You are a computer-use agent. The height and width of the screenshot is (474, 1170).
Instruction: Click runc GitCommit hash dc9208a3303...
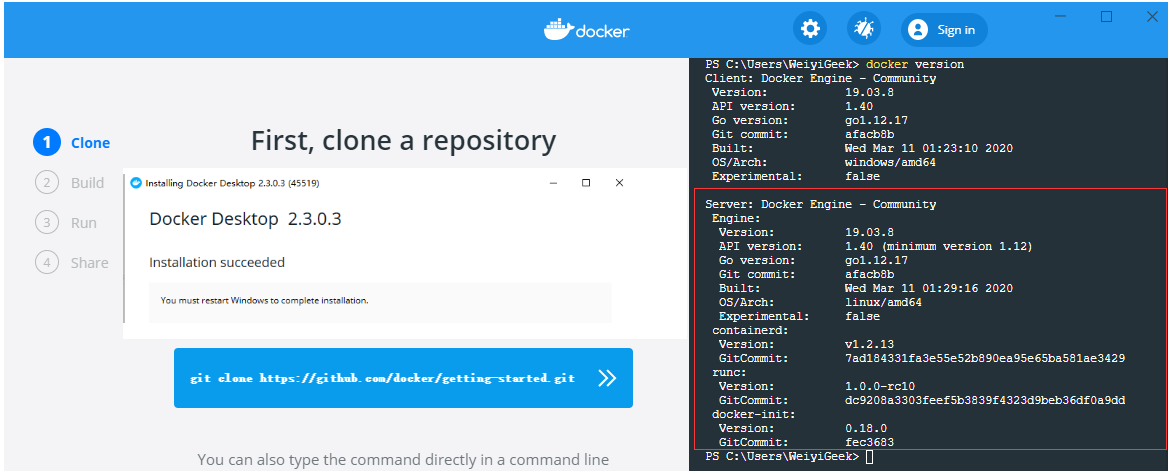[x=985, y=400]
